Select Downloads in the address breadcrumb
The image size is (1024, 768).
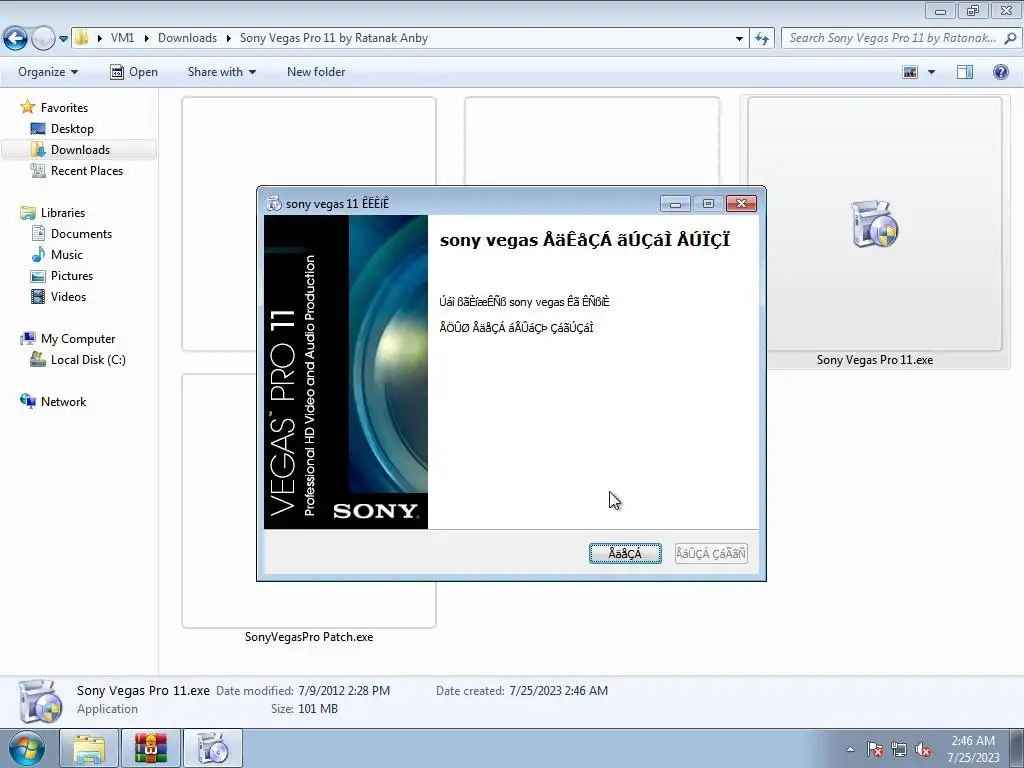[x=187, y=38]
